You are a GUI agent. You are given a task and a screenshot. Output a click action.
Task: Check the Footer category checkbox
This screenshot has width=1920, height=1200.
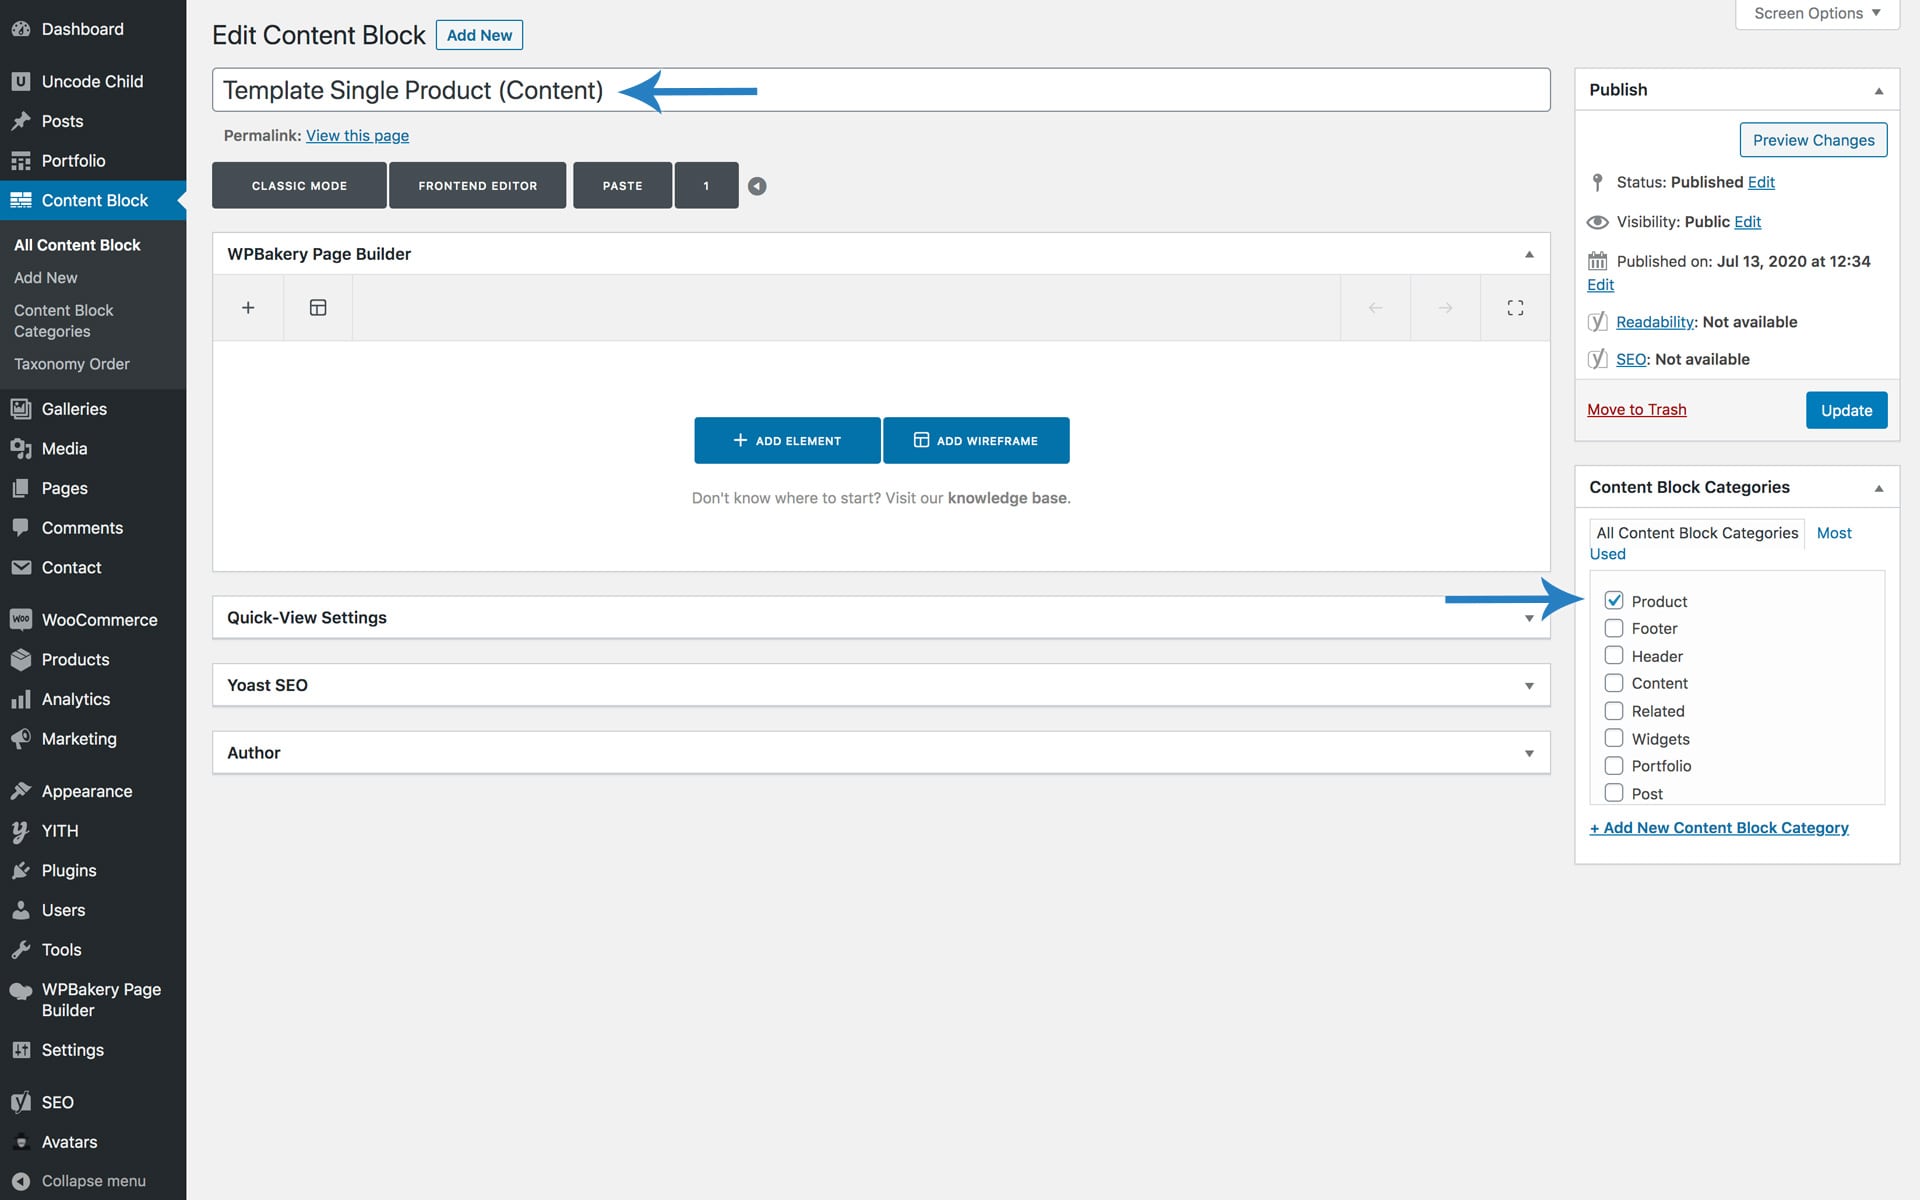pyautogui.click(x=1613, y=628)
